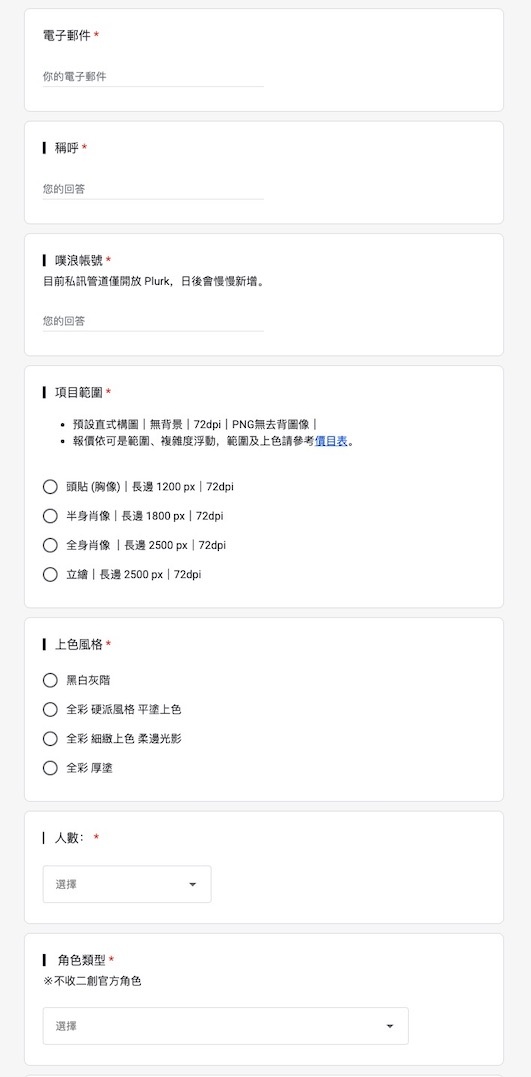The height and width of the screenshot is (1077, 531).
Task: Click the 噗浪帳號 answer text field
Action: coord(152,321)
